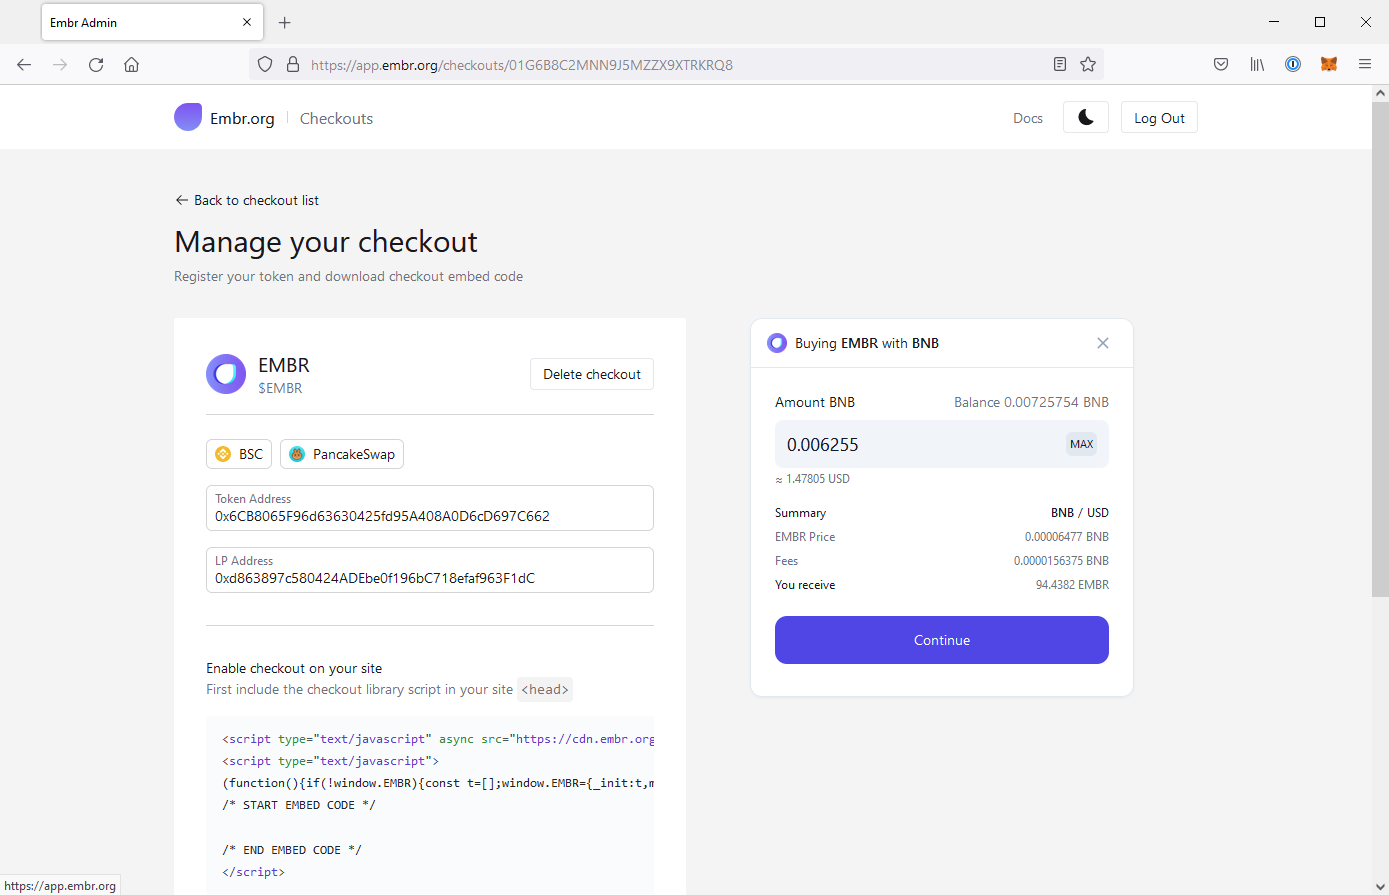Click the '/* START EMBED CODE */' line
The height and width of the screenshot is (895, 1389).
299,805
